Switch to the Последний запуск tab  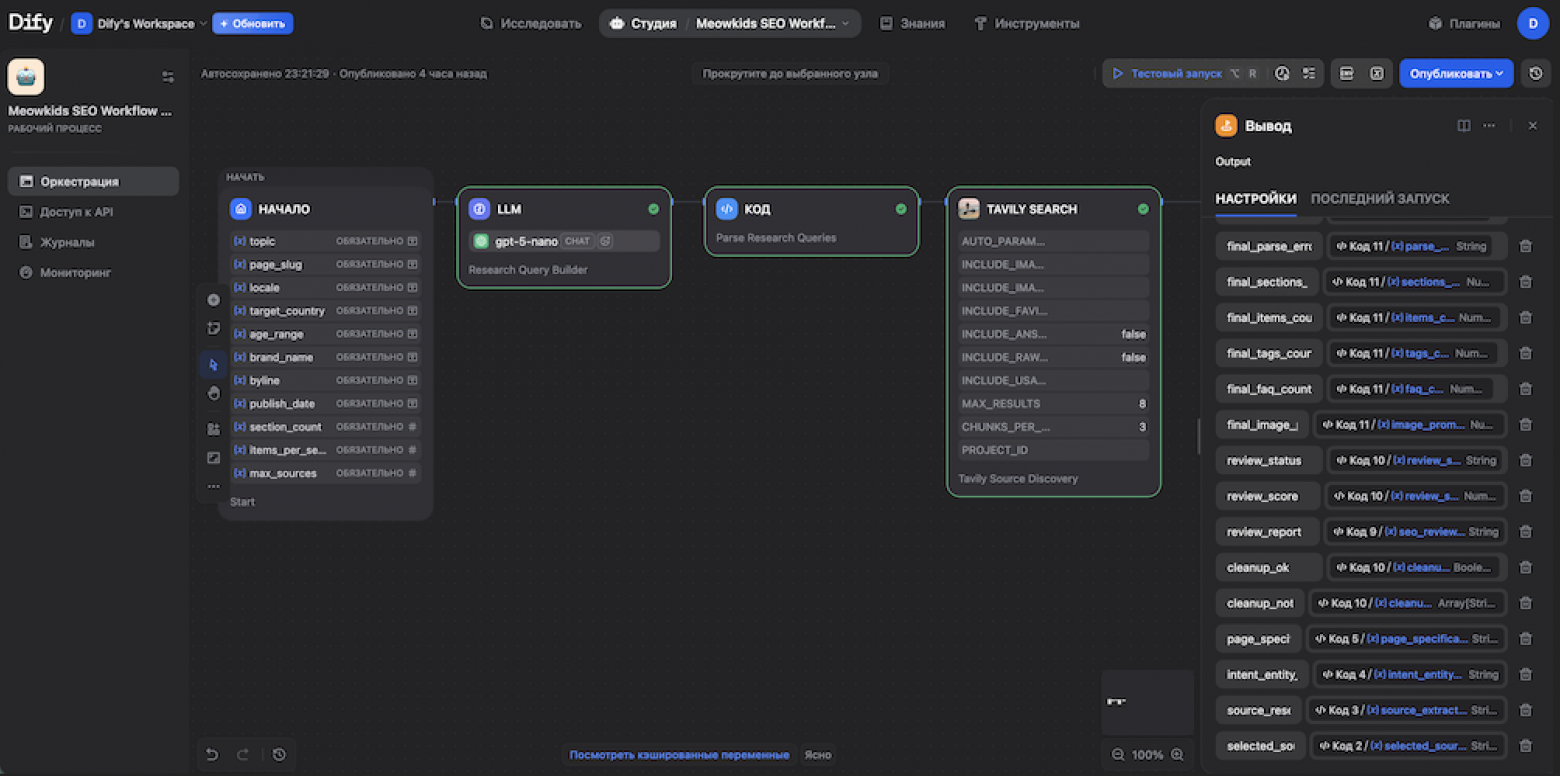pyautogui.click(x=1380, y=198)
